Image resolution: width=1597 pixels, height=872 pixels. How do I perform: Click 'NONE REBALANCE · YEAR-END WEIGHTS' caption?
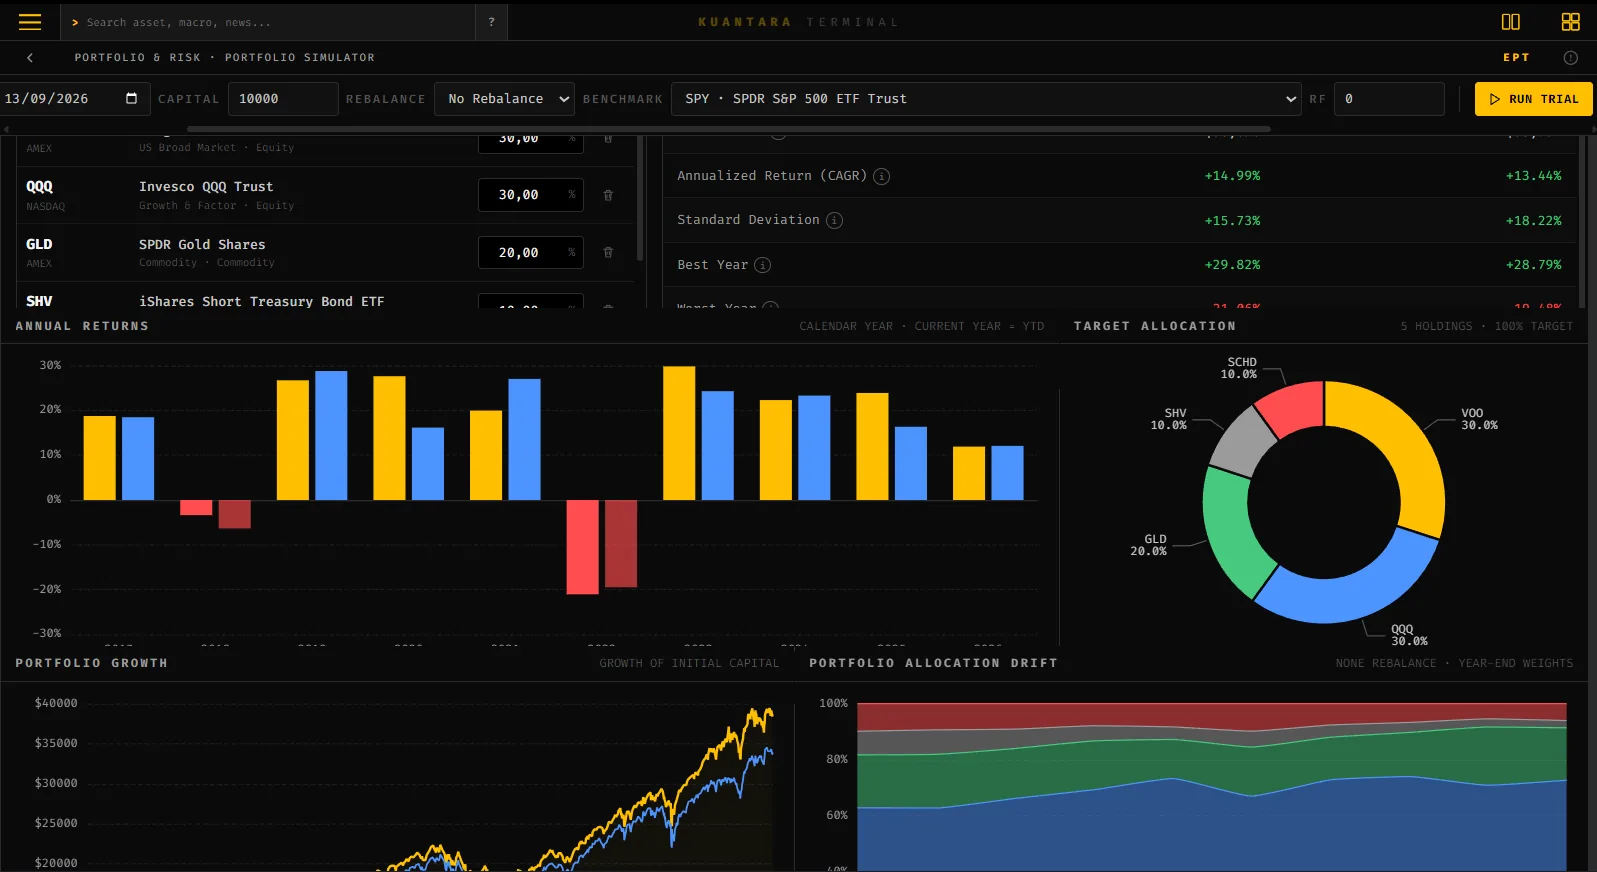(1454, 663)
